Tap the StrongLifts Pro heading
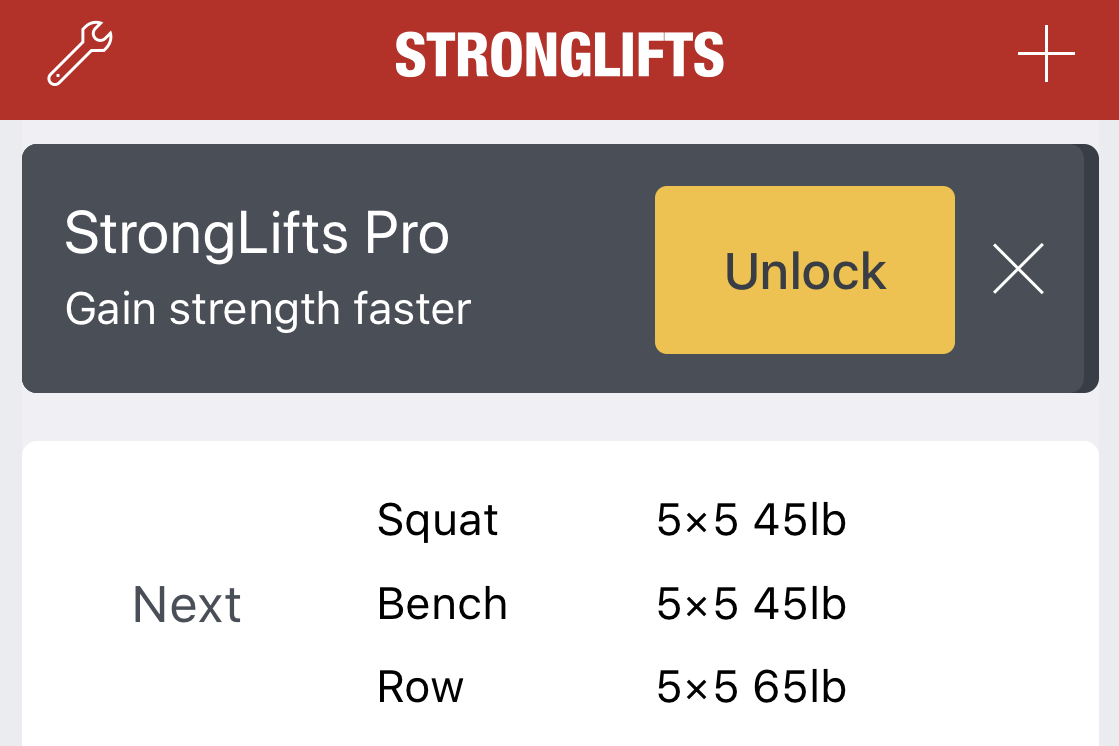This screenshot has width=1119, height=746. pyautogui.click(x=257, y=233)
